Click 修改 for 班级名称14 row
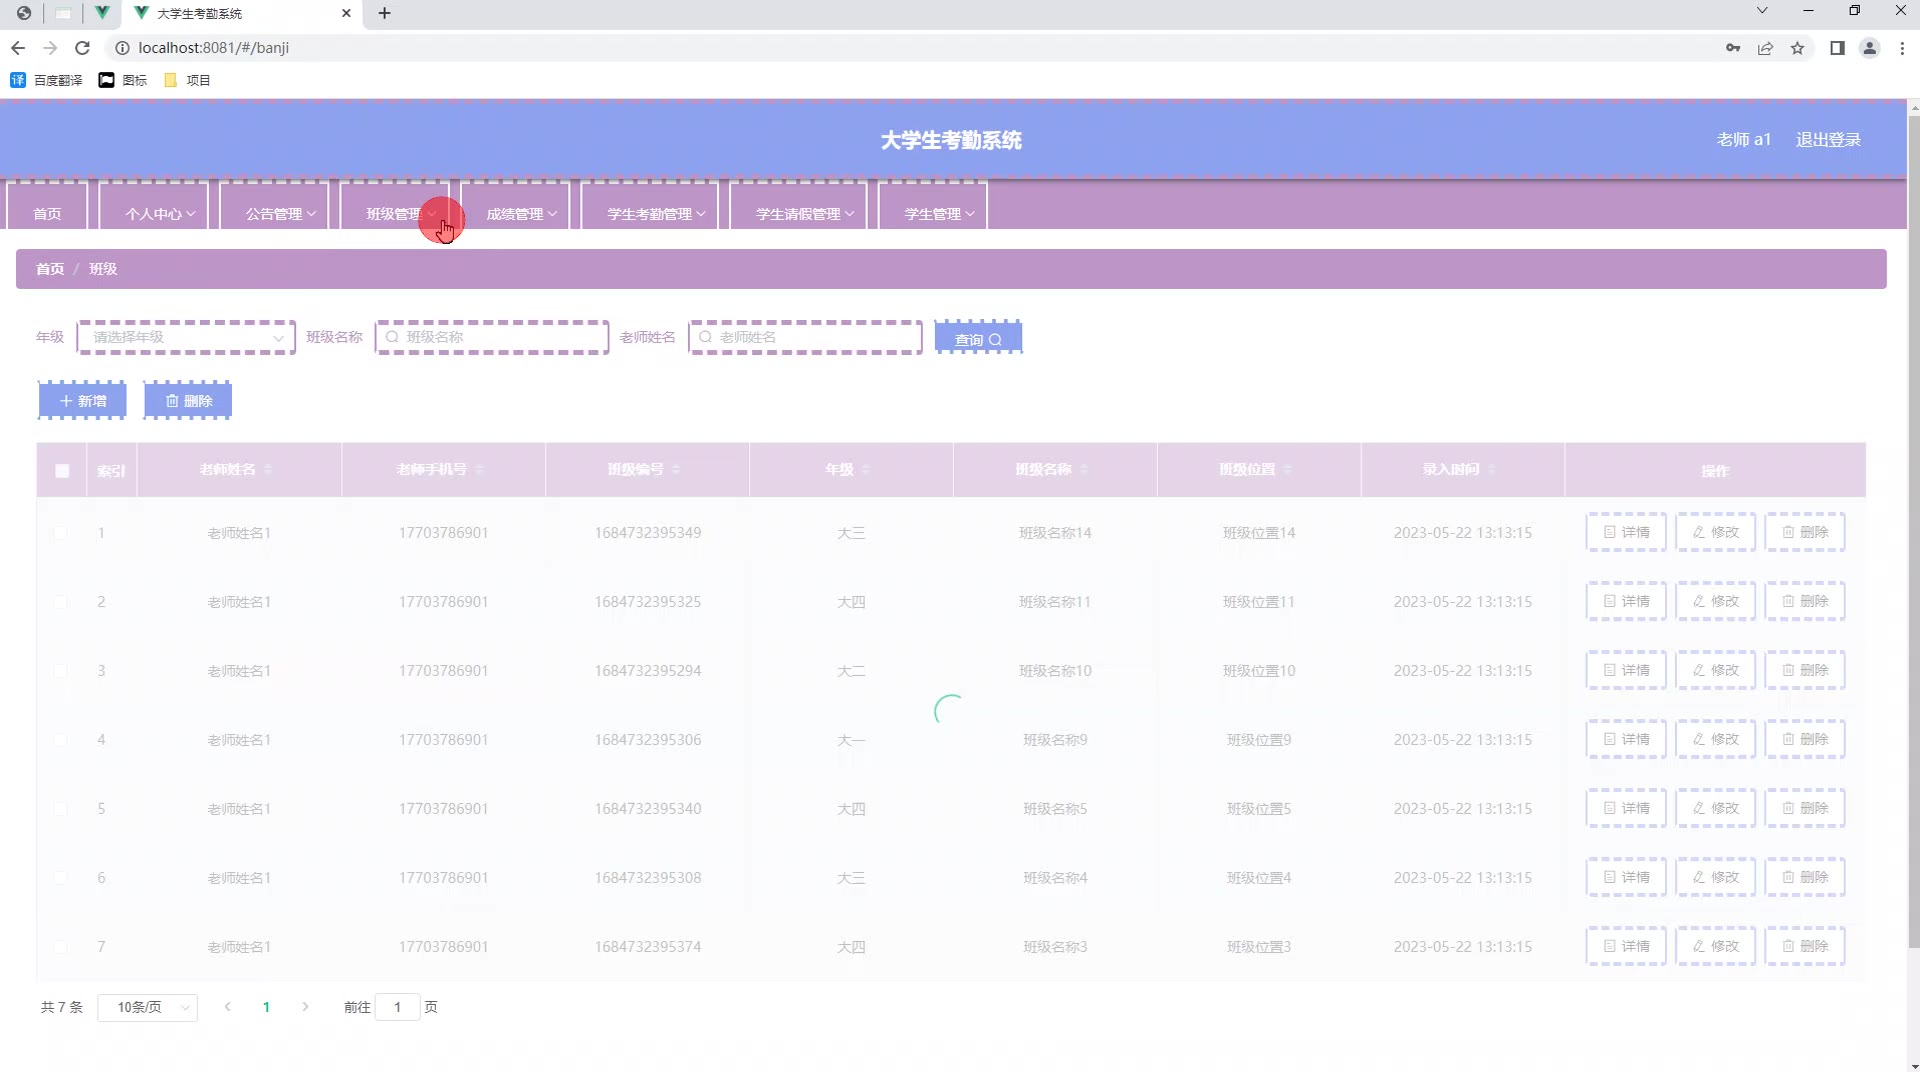The height and width of the screenshot is (1072, 1920). click(x=1716, y=533)
